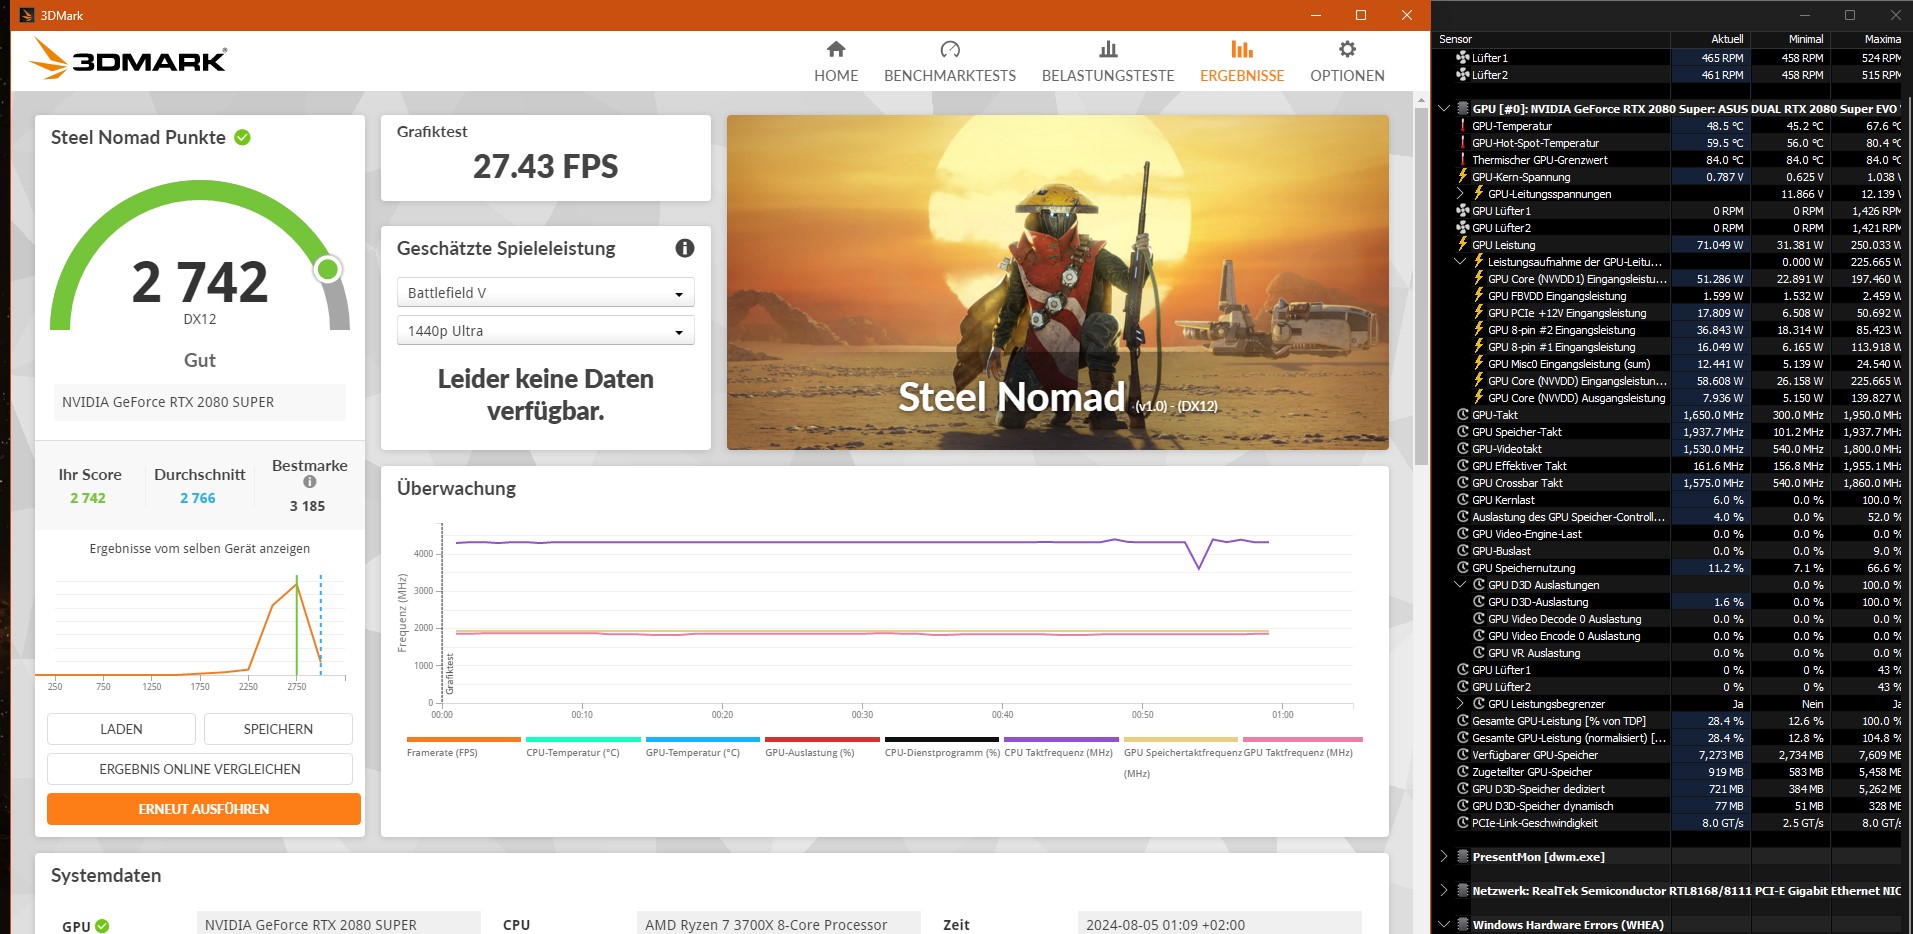Click the info icon under Bestmarke
This screenshot has width=1913, height=934.
pyautogui.click(x=310, y=482)
